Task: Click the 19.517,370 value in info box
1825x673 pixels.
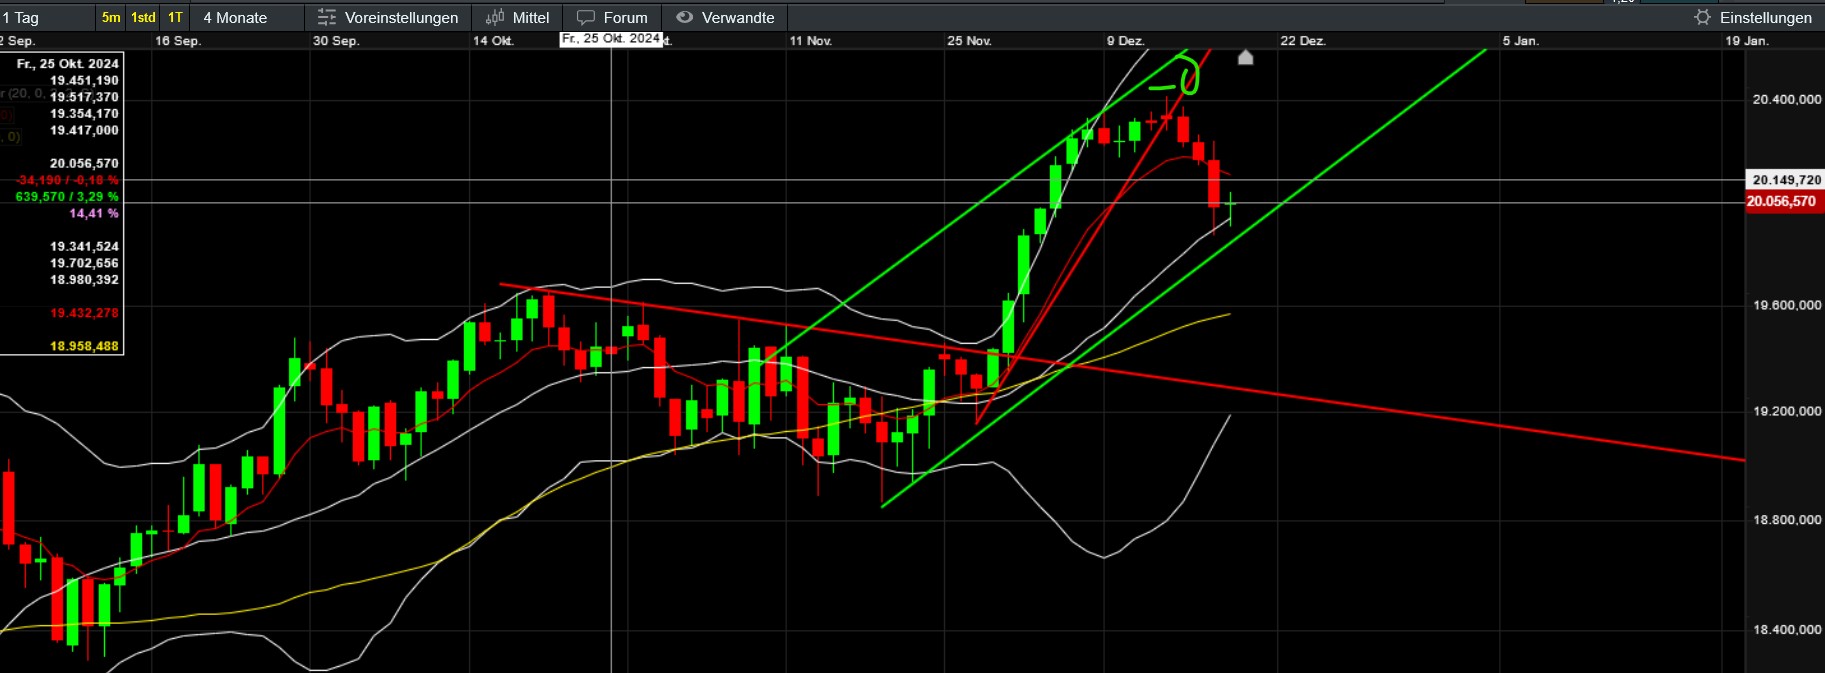Action: (x=85, y=97)
